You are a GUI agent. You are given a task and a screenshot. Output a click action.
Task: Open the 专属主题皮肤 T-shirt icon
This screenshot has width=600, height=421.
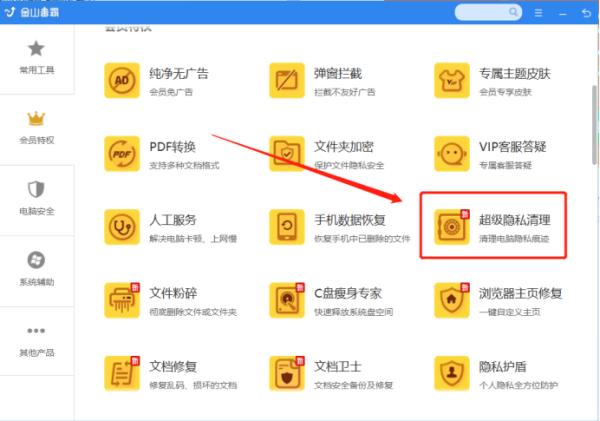click(x=452, y=80)
